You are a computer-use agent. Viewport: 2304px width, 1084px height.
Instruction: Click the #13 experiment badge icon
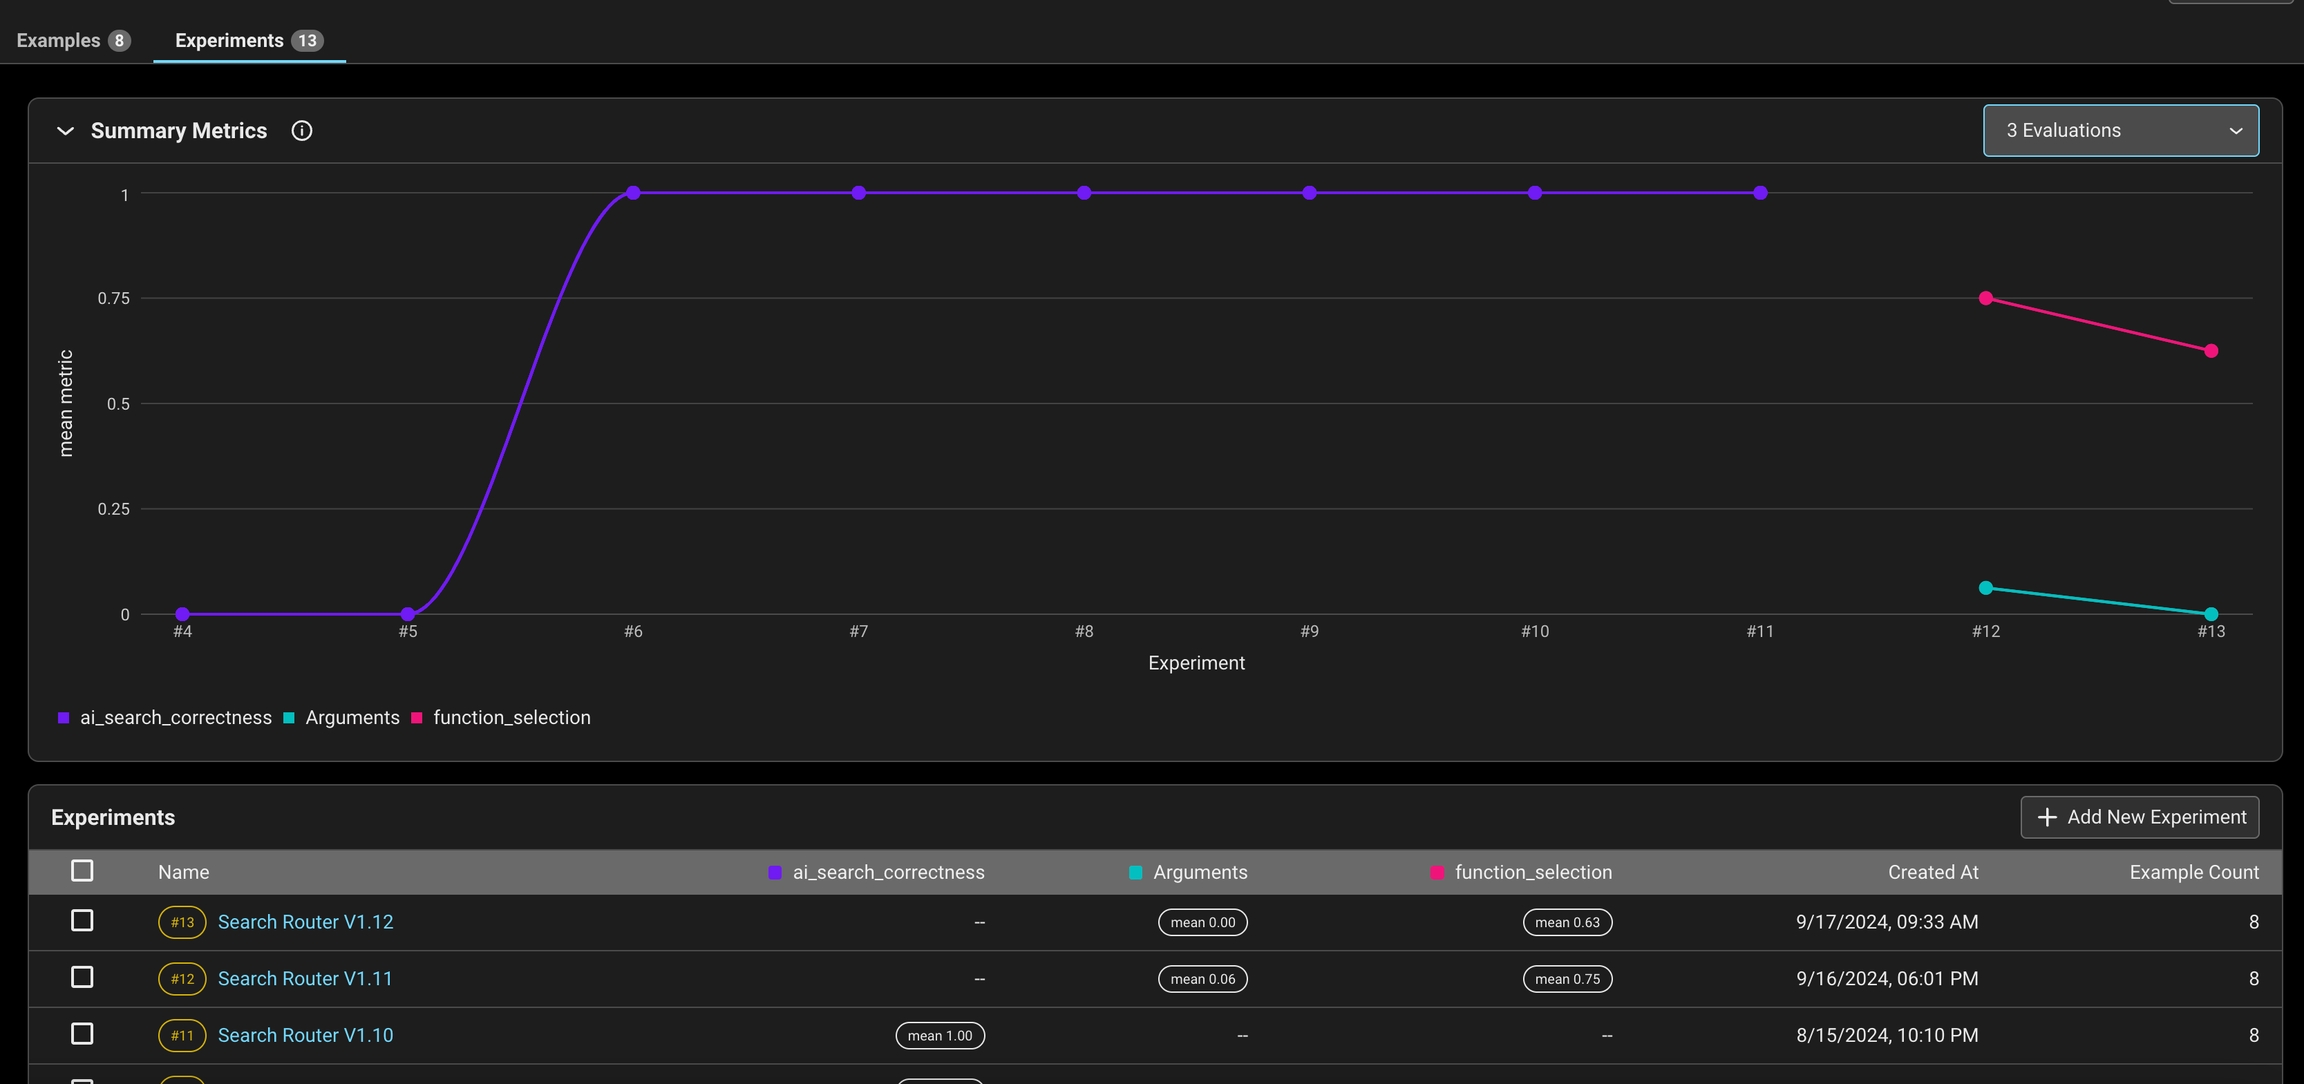point(182,922)
